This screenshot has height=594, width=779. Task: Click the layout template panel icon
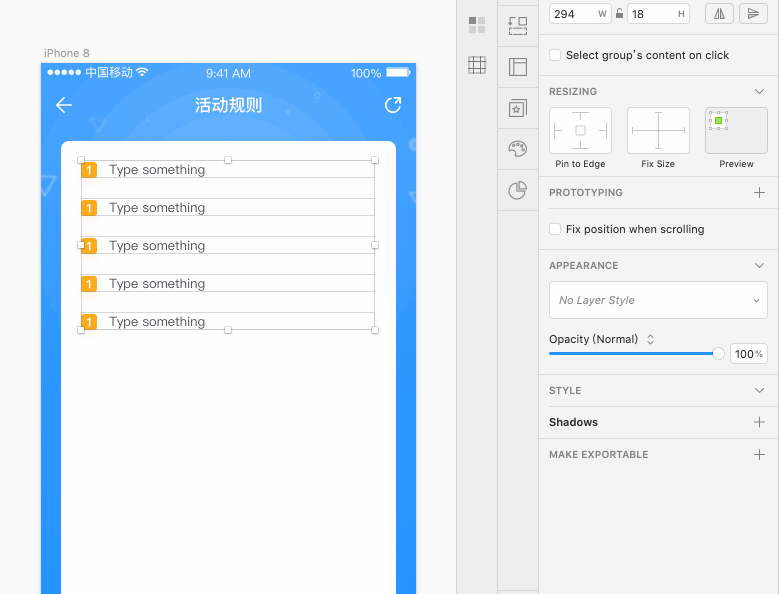tap(517, 67)
